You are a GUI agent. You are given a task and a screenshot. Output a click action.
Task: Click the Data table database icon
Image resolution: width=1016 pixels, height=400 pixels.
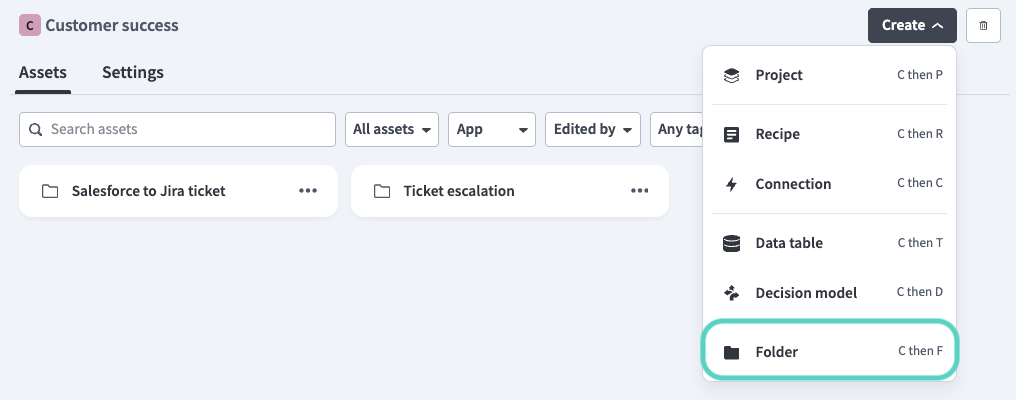coord(731,243)
